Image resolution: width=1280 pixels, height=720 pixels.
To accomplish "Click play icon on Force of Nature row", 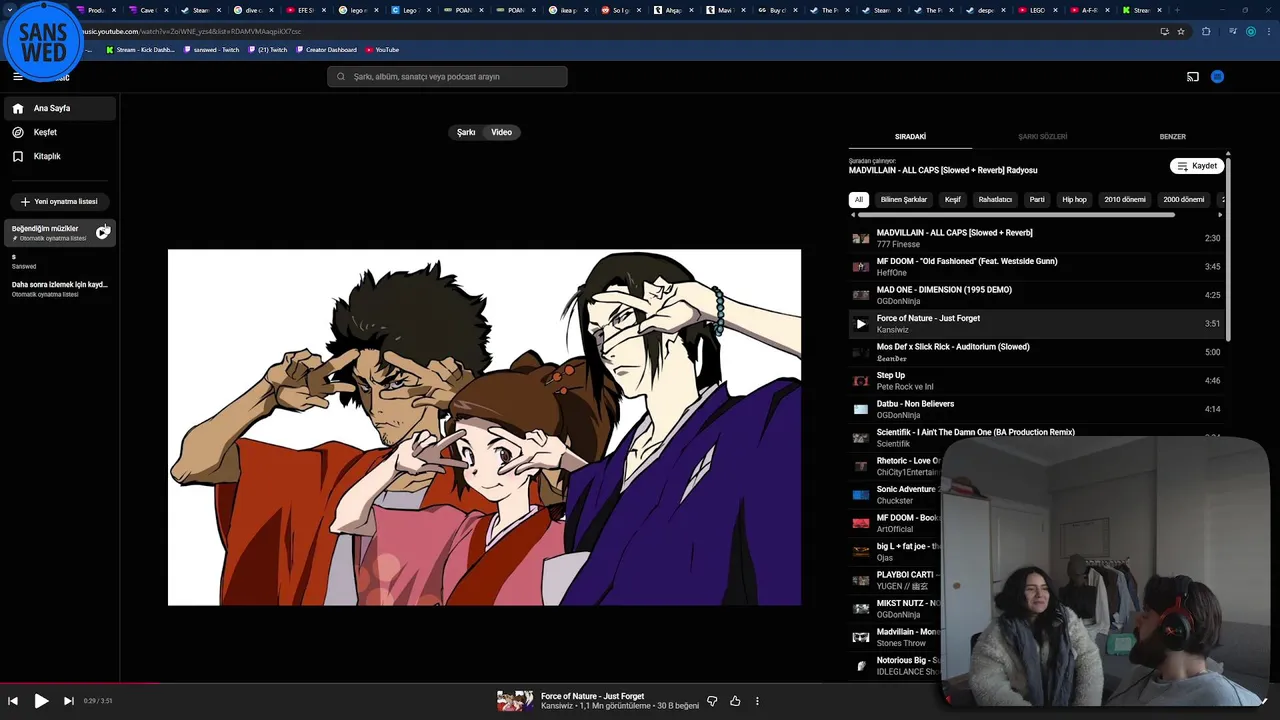I will pyautogui.click(x=861, y=324).
